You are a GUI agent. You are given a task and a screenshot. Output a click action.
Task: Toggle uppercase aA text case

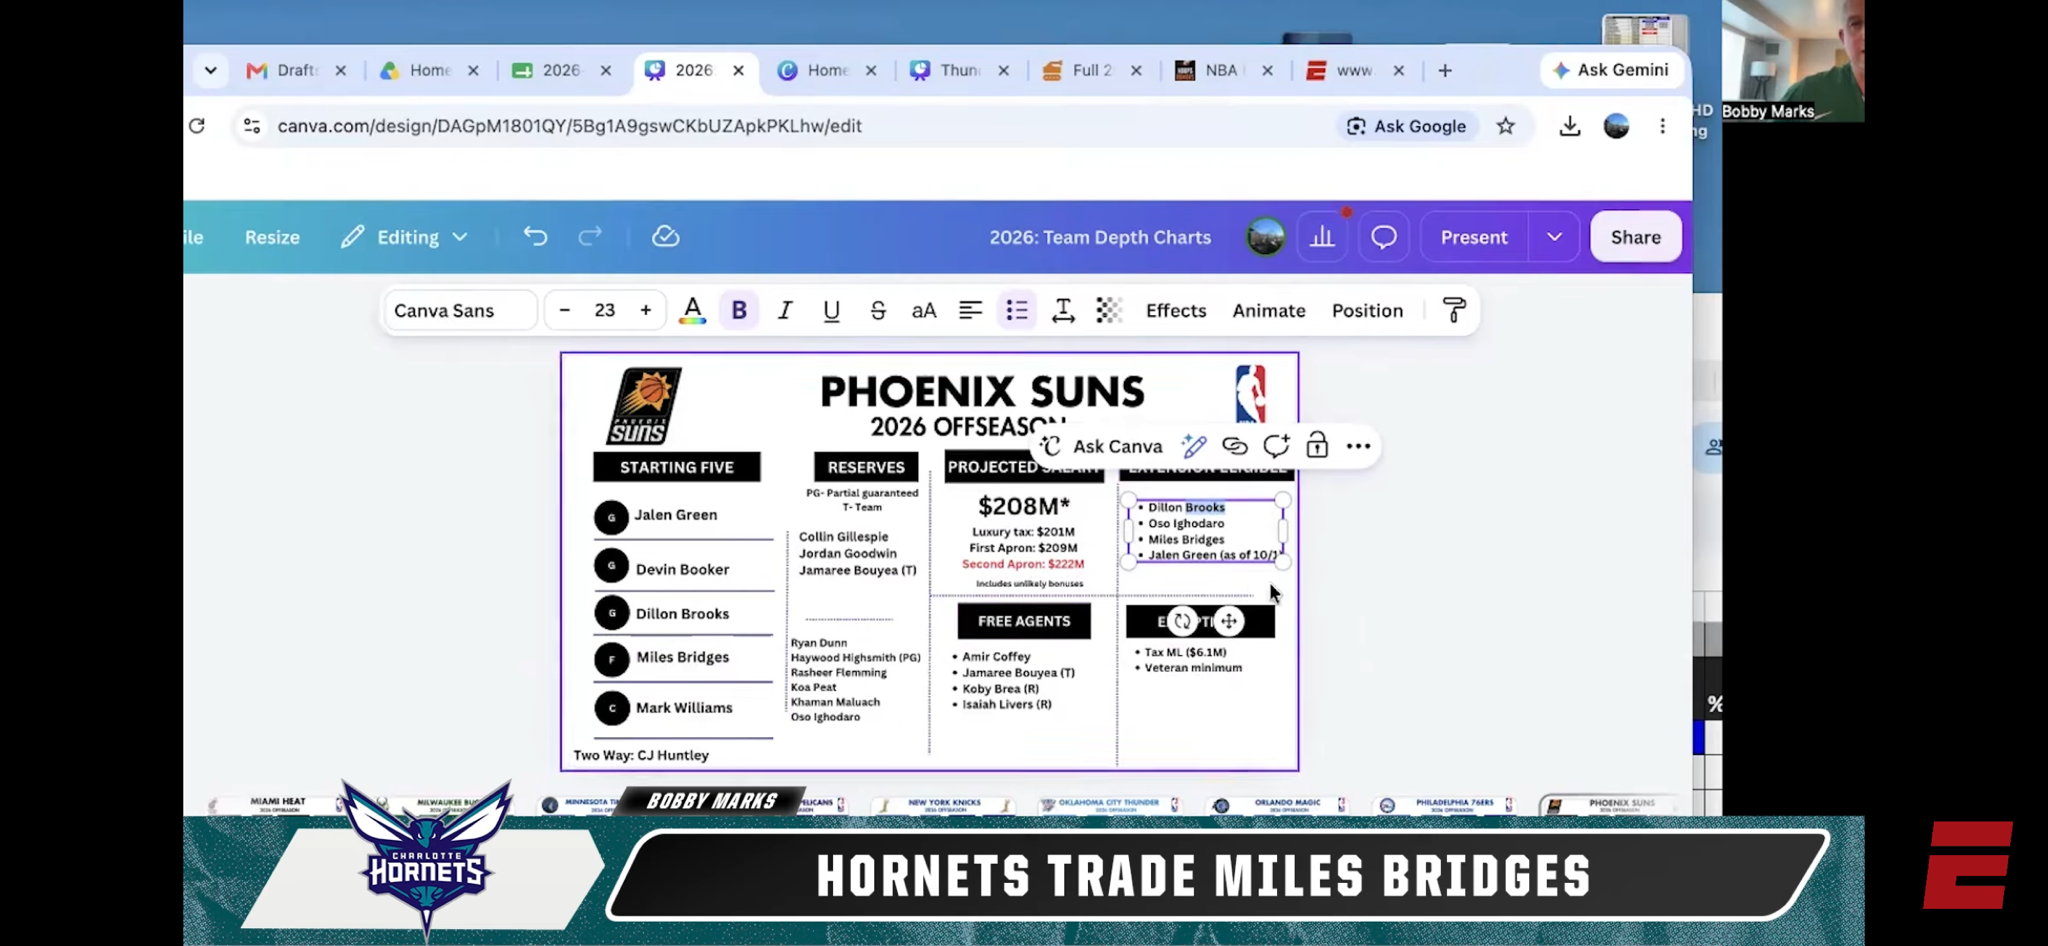click(x=924, y=310)
